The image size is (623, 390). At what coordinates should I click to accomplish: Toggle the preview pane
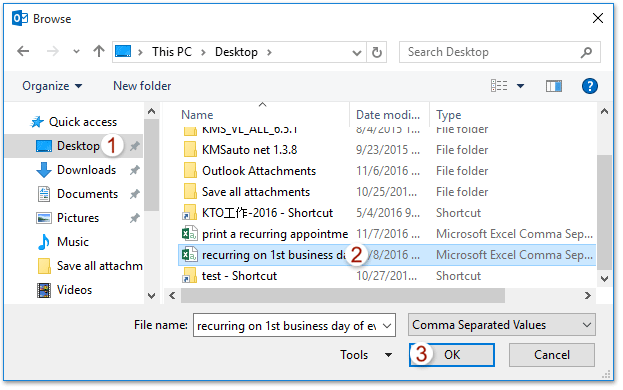click(x=554, y=86)
